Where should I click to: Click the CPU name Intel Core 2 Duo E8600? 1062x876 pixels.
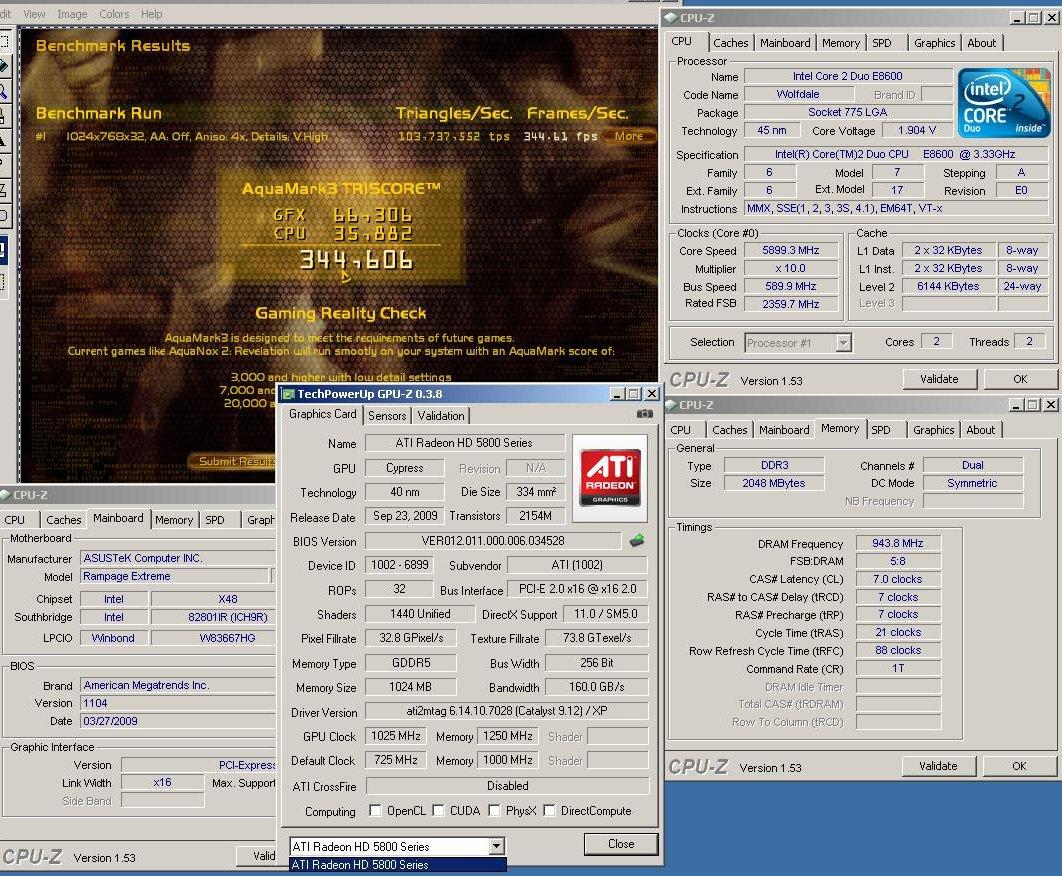pos(847,77)
